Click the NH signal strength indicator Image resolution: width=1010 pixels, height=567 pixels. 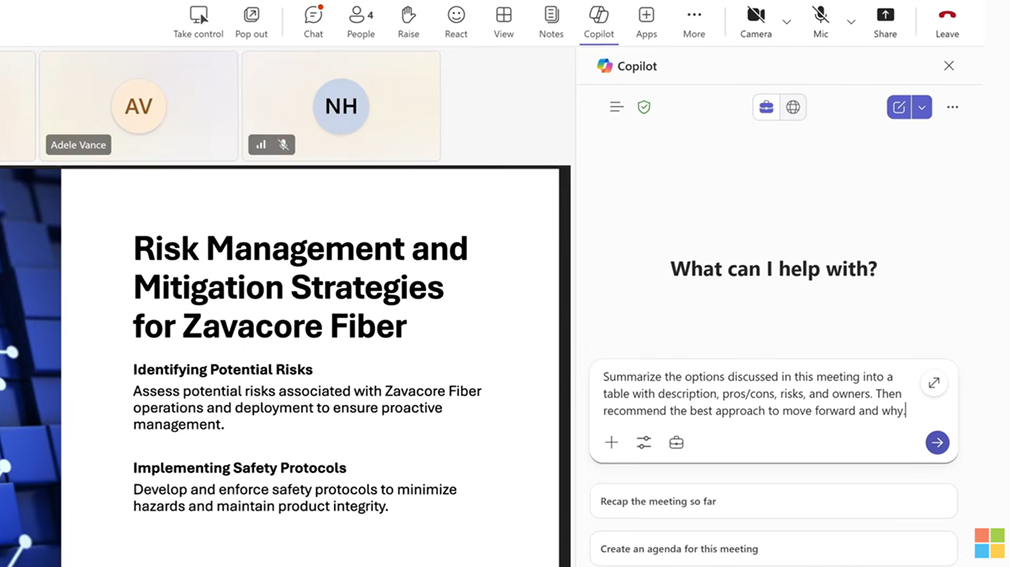[261, 145]
